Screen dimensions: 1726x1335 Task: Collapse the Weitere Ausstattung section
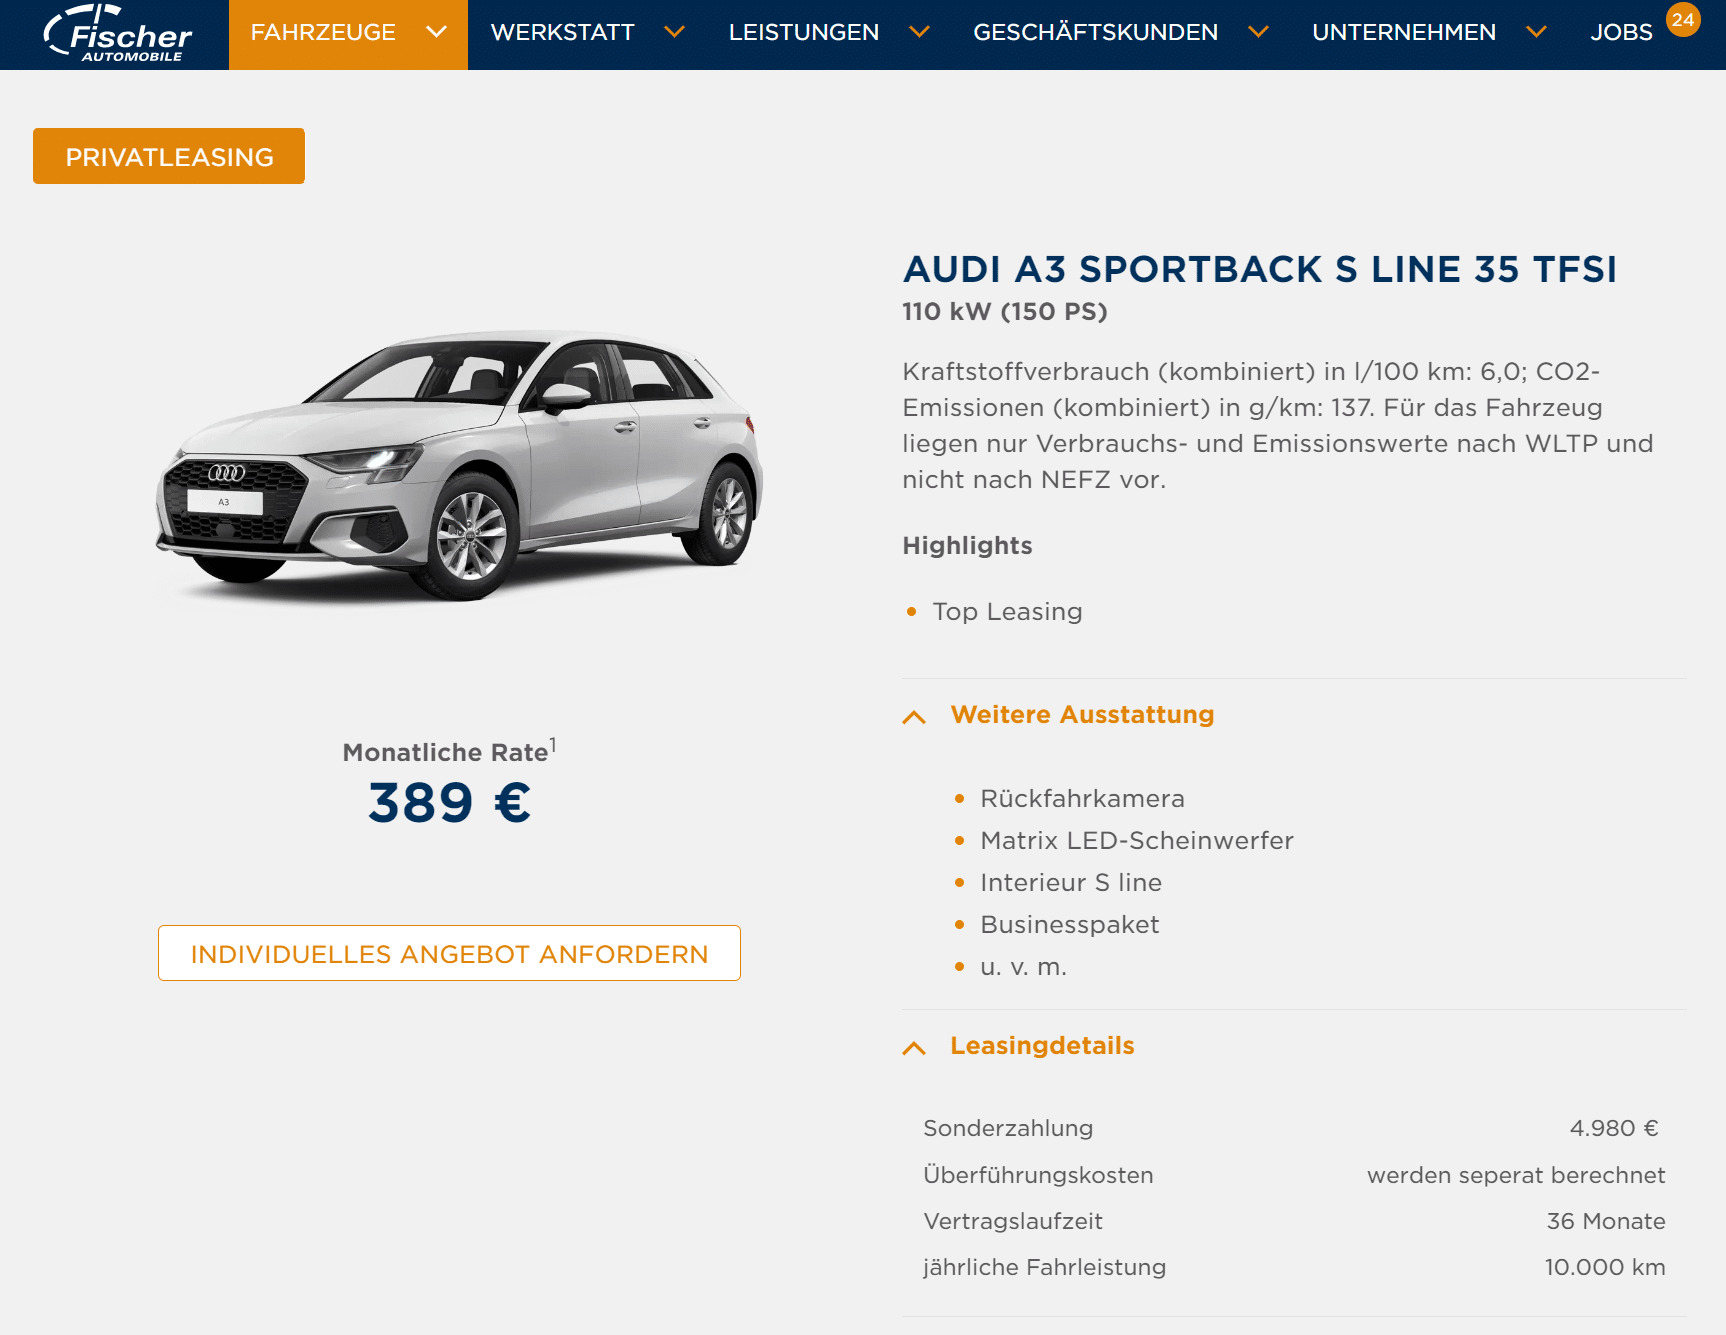tap(1082, 715)
